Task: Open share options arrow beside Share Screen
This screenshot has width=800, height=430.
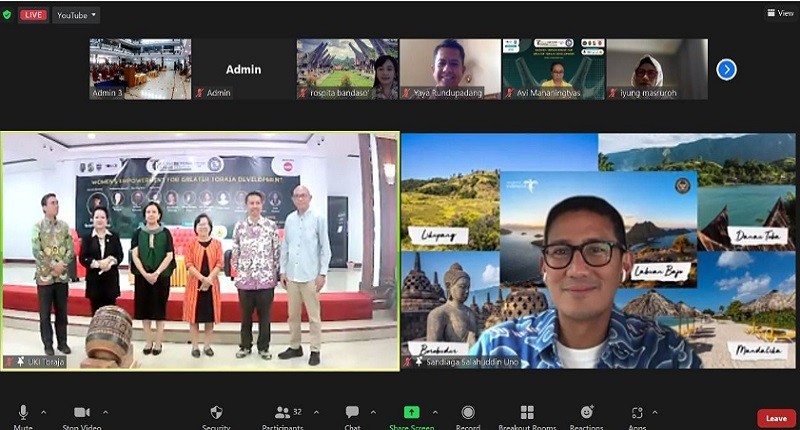Action: [435, 412]
